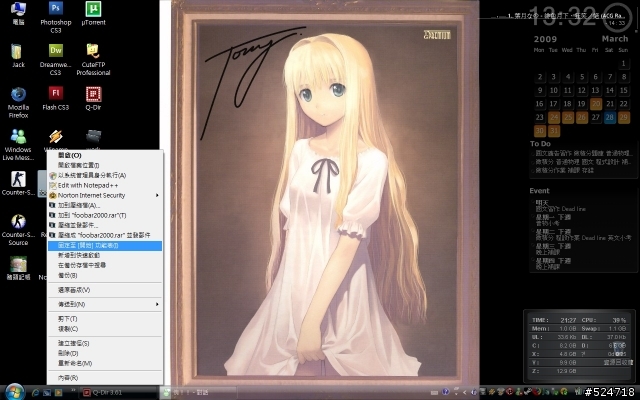This screenshot has height=400, width=640.
Task: Select the µTorrent desktop shortcut
Action: pyautogui.click(x=93, y=14)
